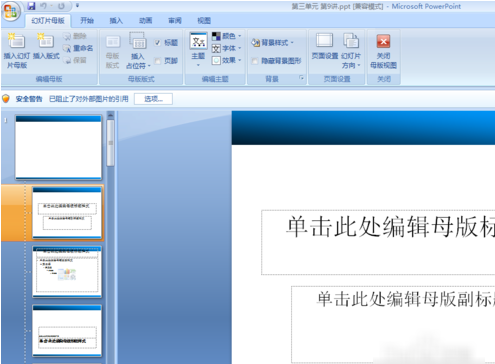Open Slide Orientation (幻灯片方向) dropdown
Image resolution: width=495 pixels, height=364 pixels.
351,51
